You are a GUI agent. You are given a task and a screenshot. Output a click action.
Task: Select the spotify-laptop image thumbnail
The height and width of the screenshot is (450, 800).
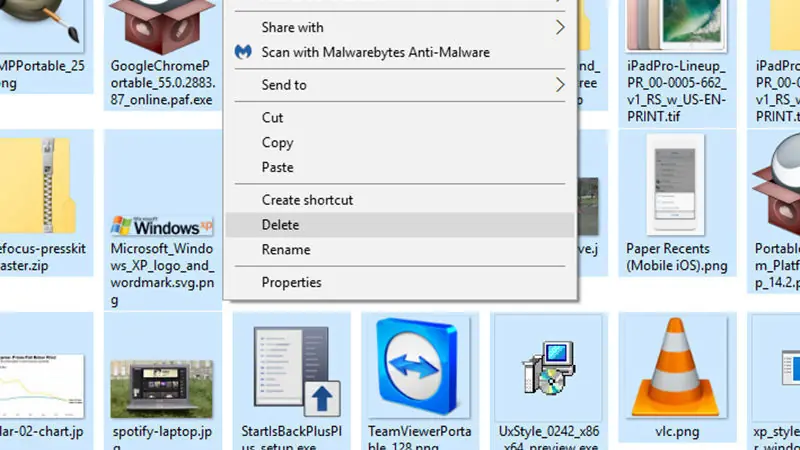pos(162,389)
